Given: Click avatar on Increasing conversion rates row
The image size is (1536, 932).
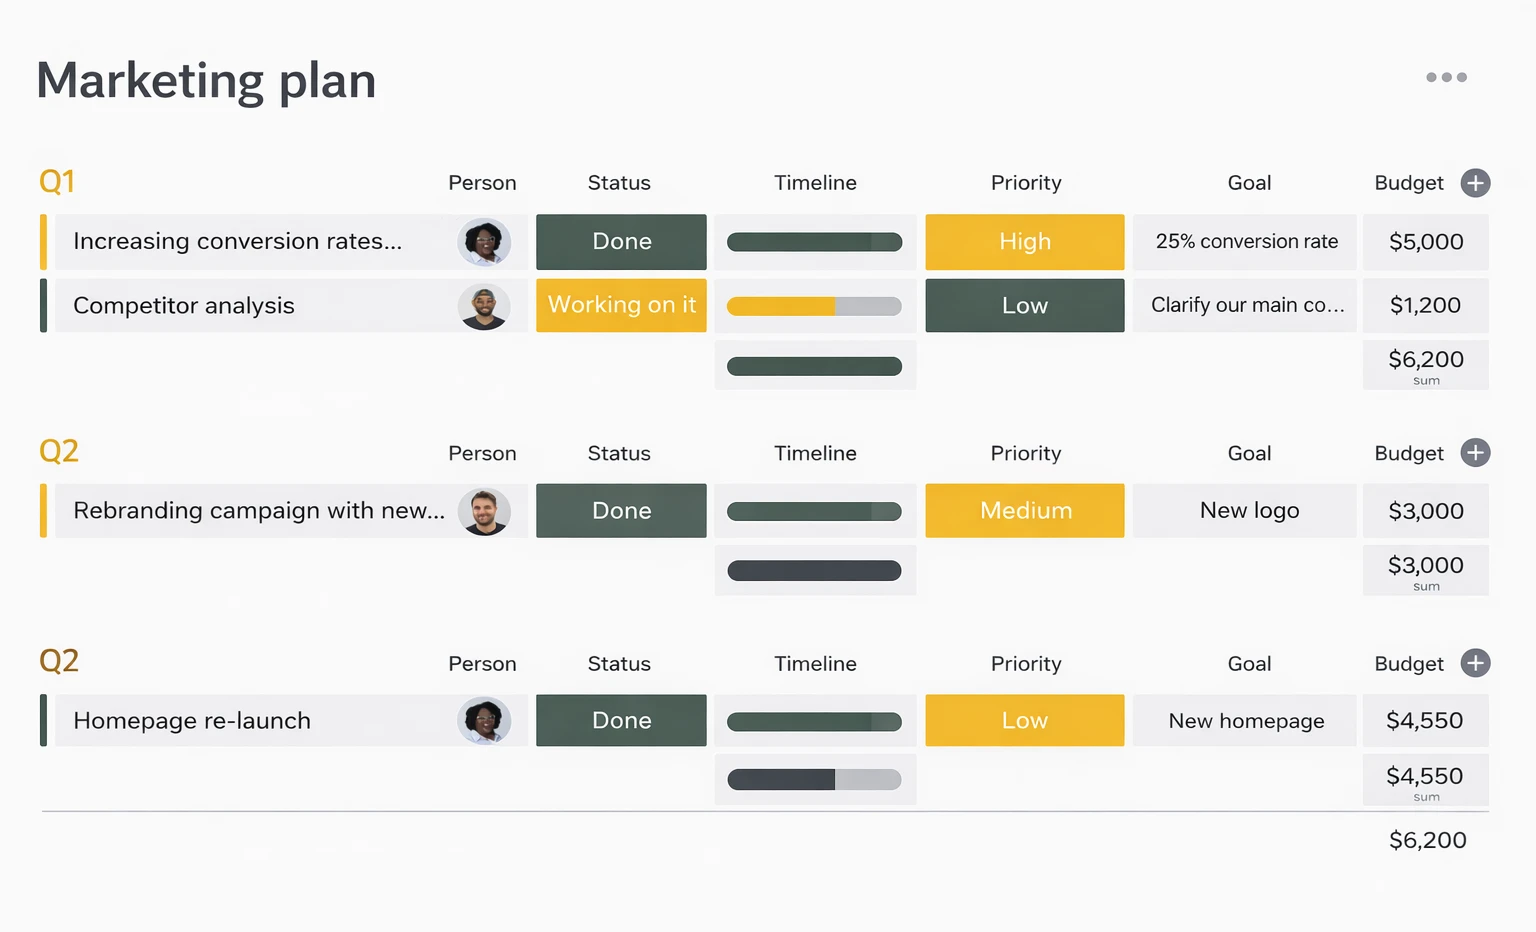Looking at the screenshot, I should (484, 242).
